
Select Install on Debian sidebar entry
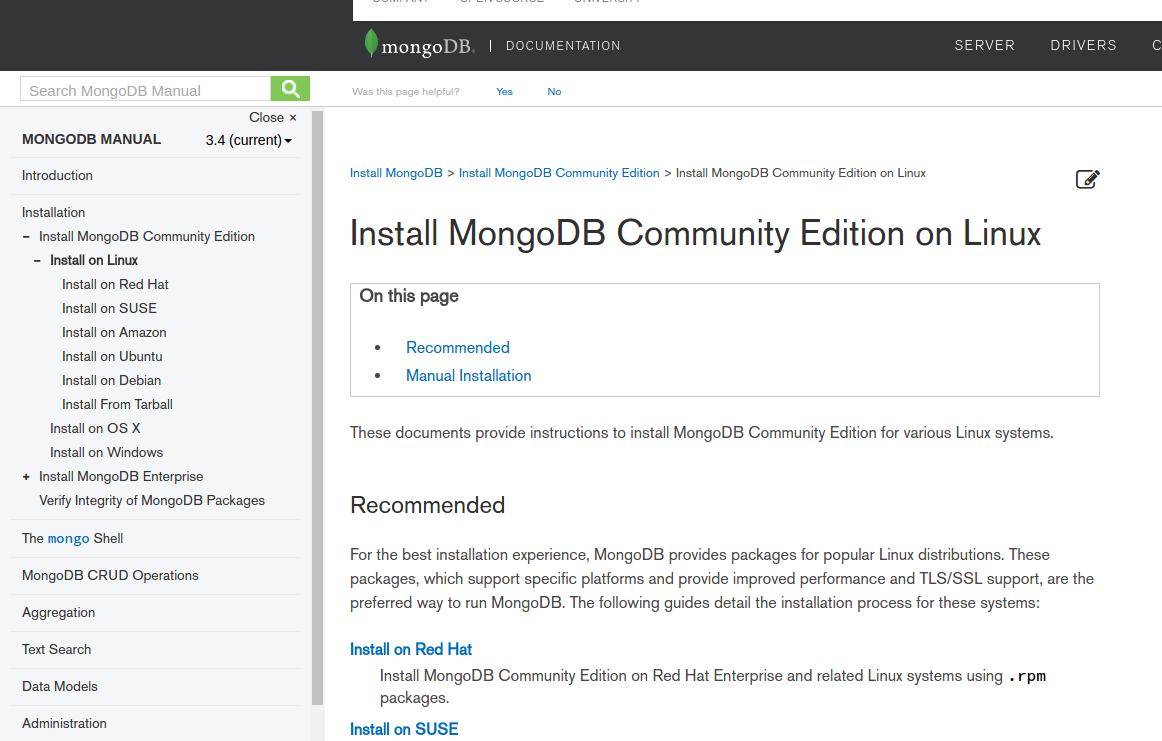[x=111, y=380]
